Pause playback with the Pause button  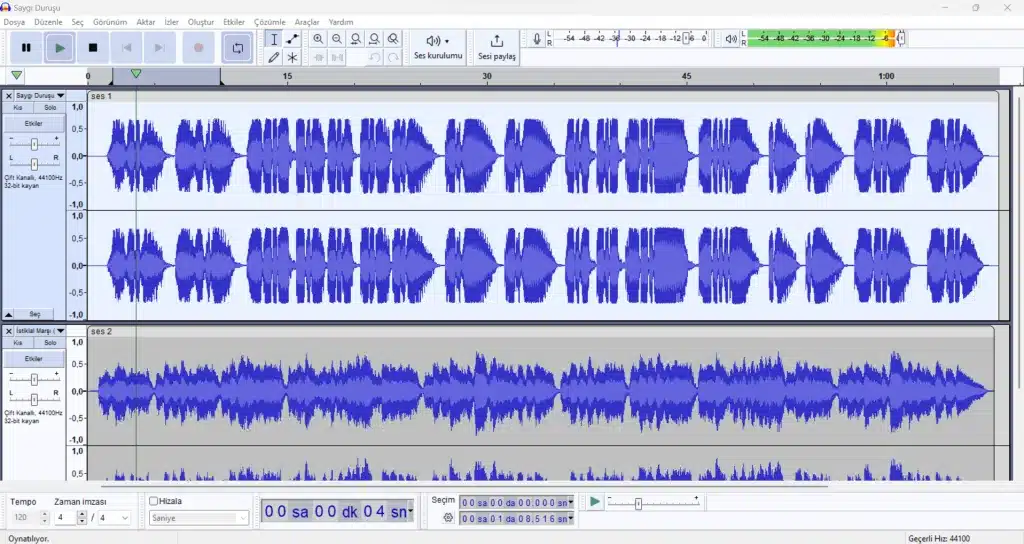pos(26,47)
